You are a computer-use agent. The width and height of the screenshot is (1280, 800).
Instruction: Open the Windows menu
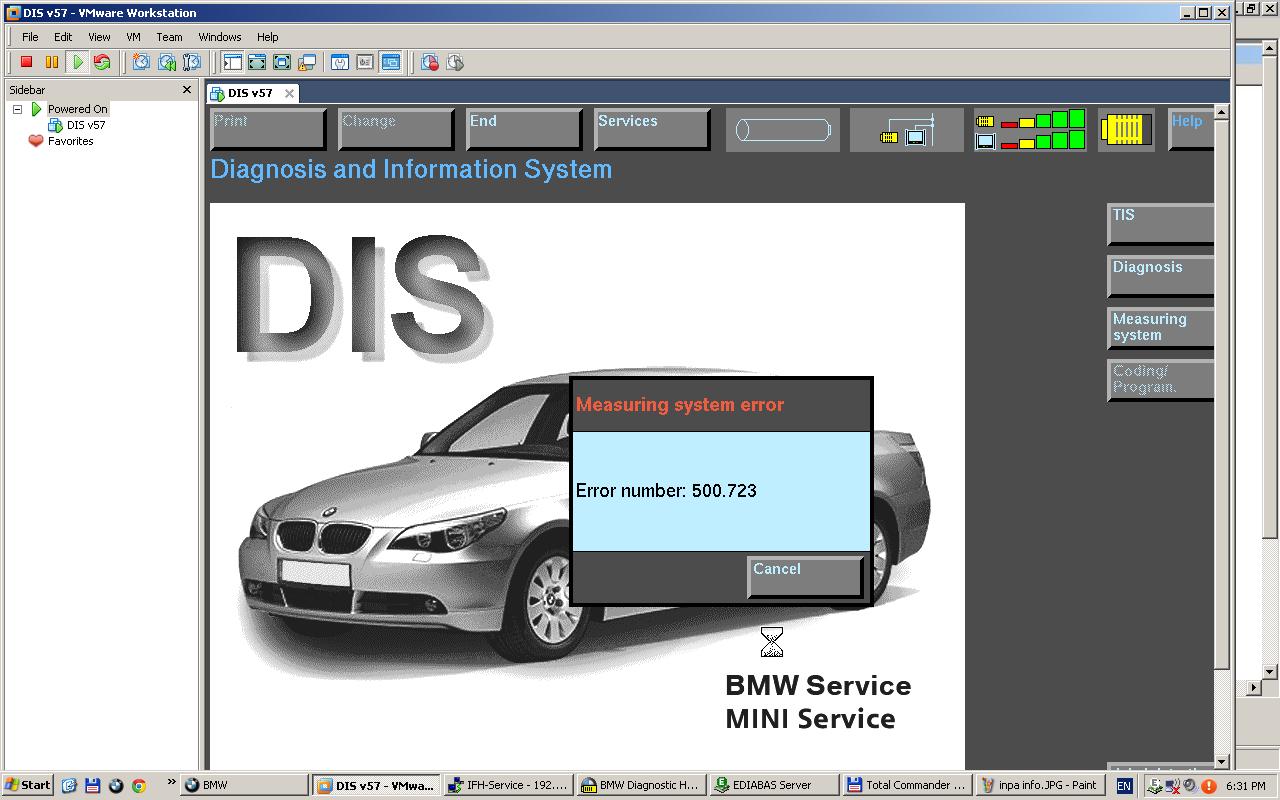220,37
